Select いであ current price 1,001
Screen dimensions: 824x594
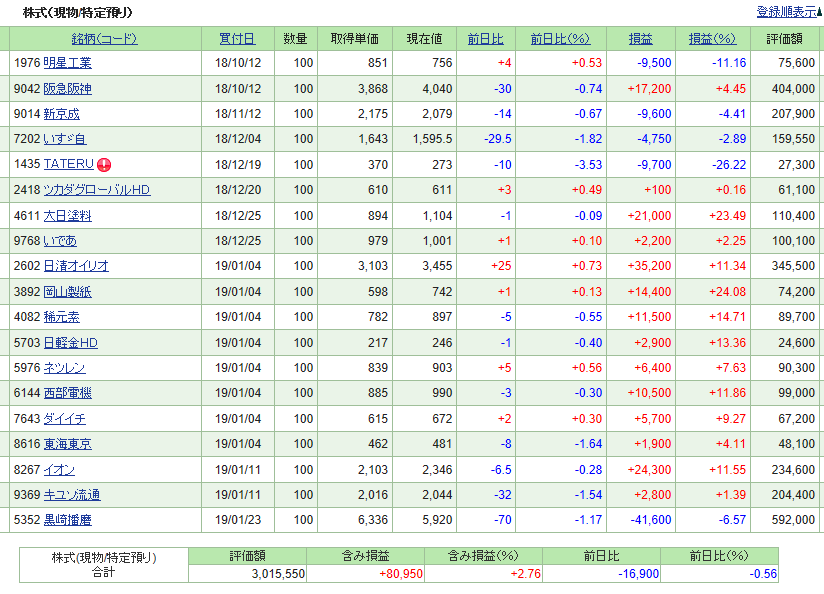click(437, 241)
